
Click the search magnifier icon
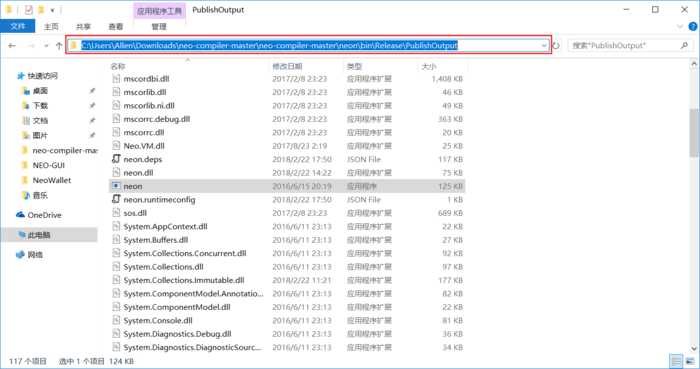coord(684,46)
